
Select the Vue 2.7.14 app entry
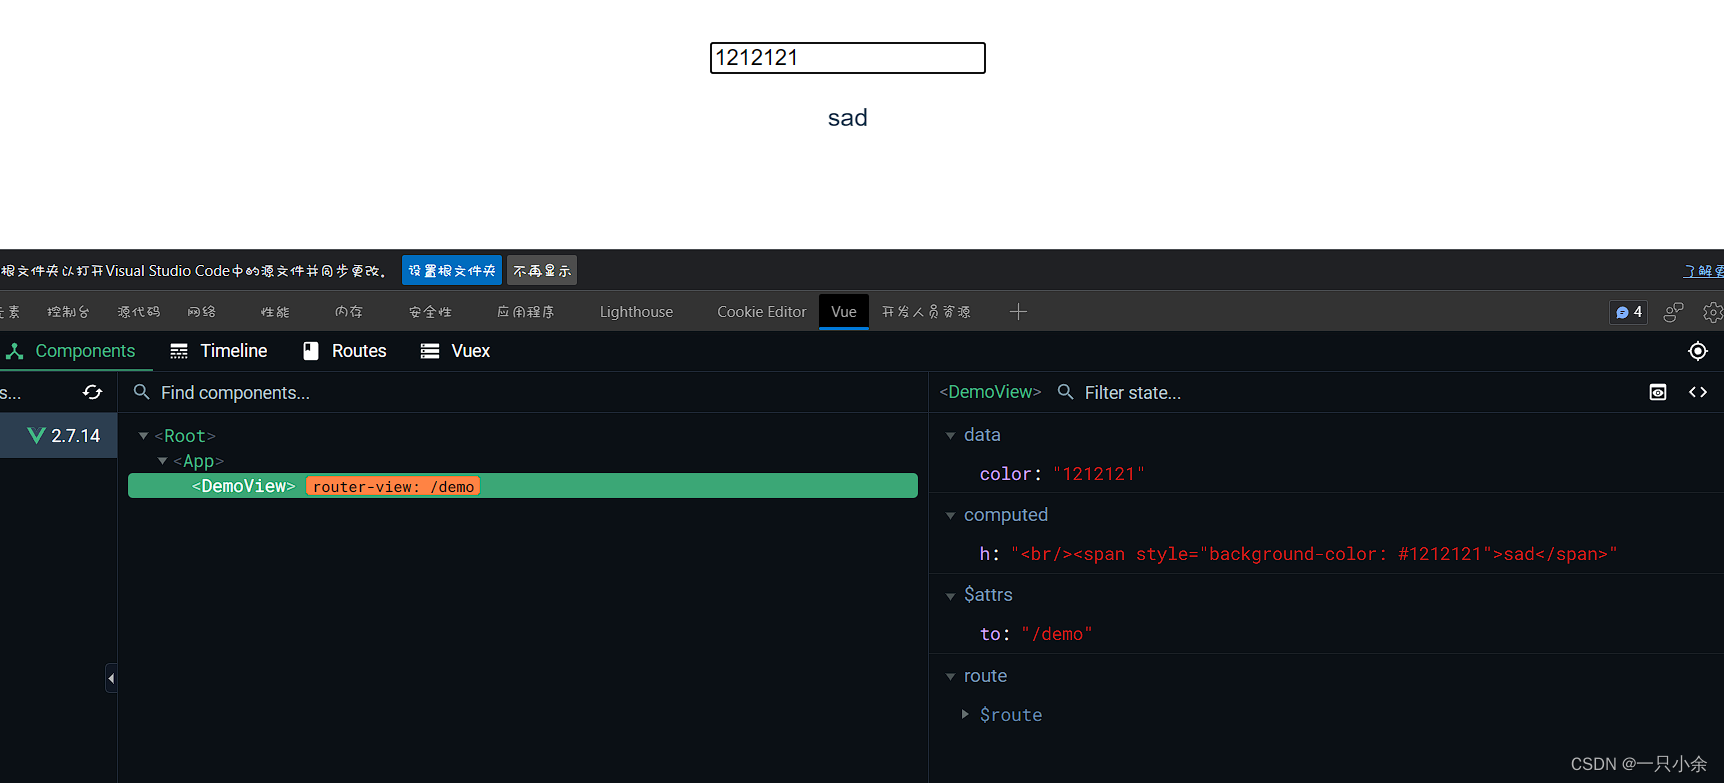[59, 436]
